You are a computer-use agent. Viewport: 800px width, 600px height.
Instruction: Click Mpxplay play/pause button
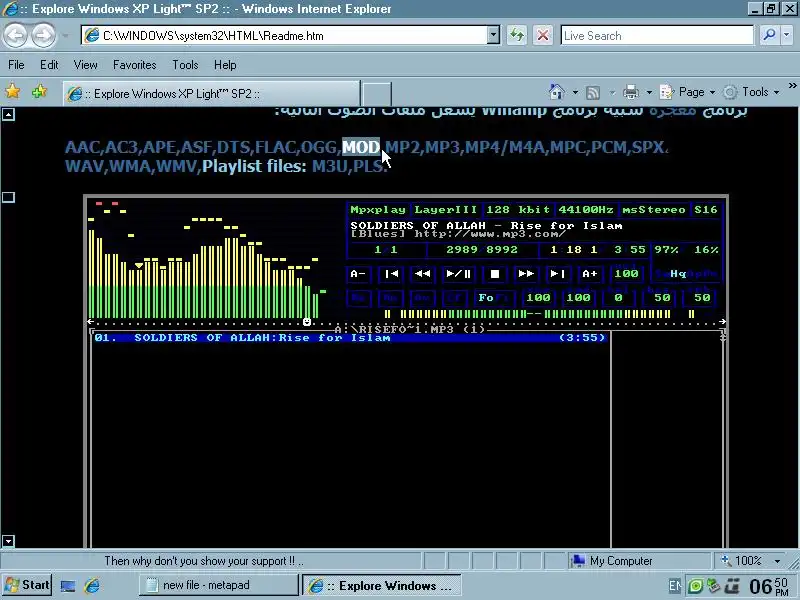458,274
